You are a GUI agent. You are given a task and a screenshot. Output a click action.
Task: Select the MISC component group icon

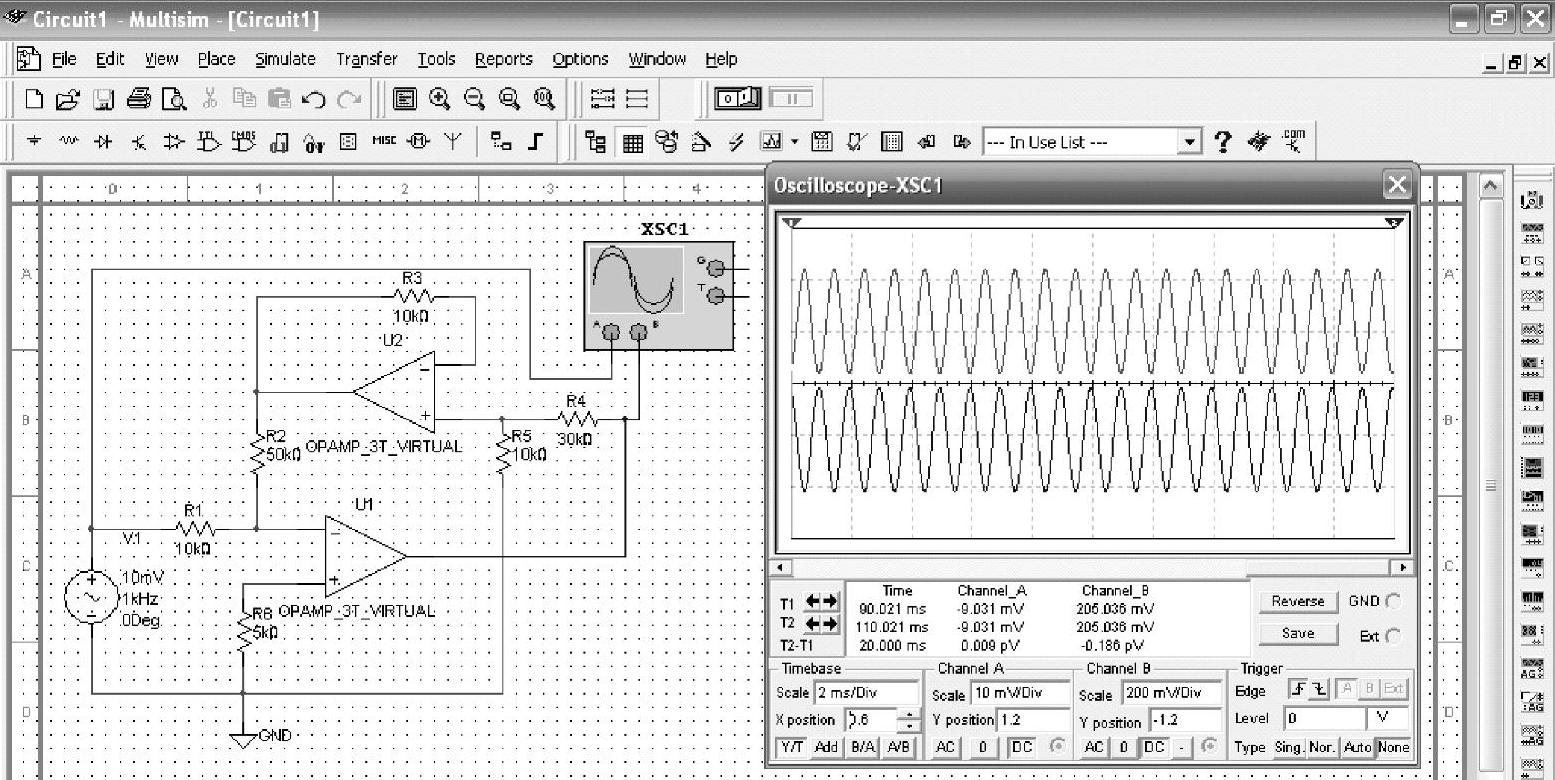pos(385,142)
